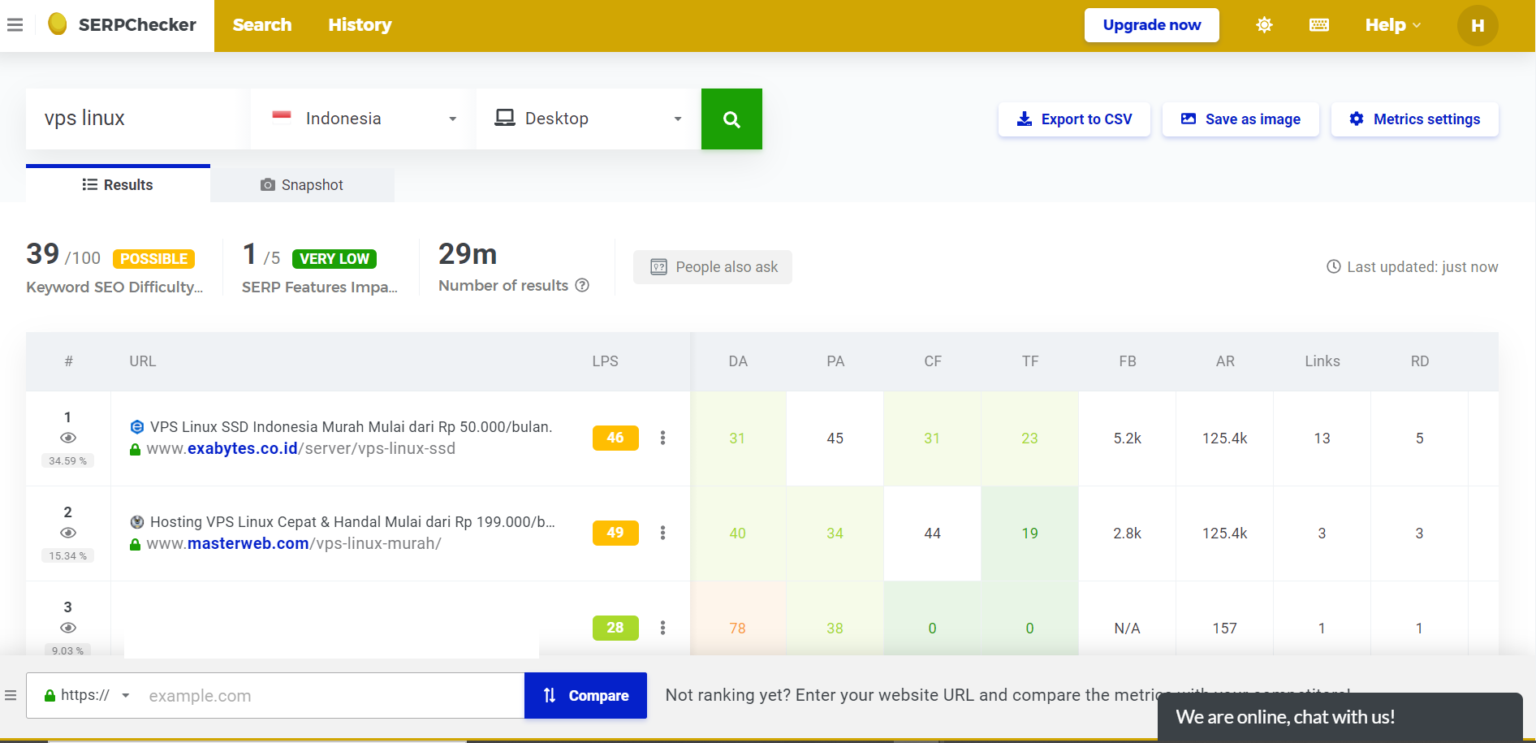Open the https:// protocol dropdown
The width and height of the screenshot is (1536, 743).
[x=86, y=695]
